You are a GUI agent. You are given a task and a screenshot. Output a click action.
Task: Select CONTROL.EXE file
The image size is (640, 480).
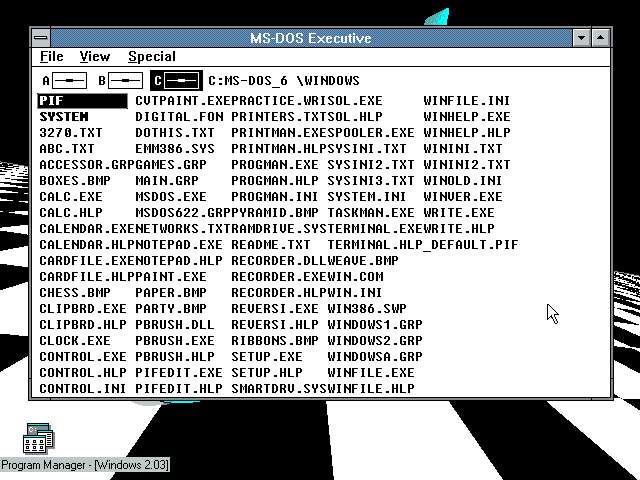pyautogui.click(x=83, y=356)
